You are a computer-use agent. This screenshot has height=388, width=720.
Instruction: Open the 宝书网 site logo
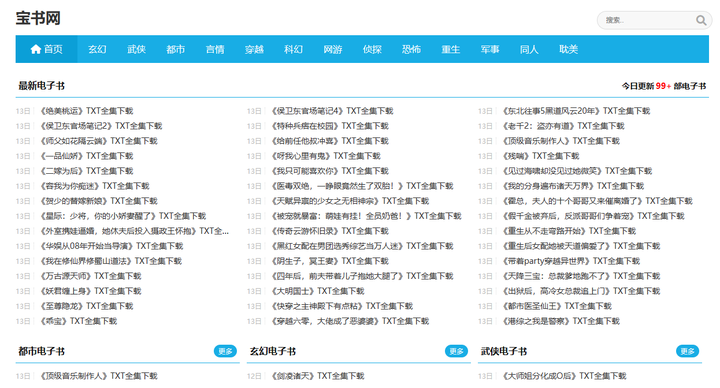coord(38,18)
